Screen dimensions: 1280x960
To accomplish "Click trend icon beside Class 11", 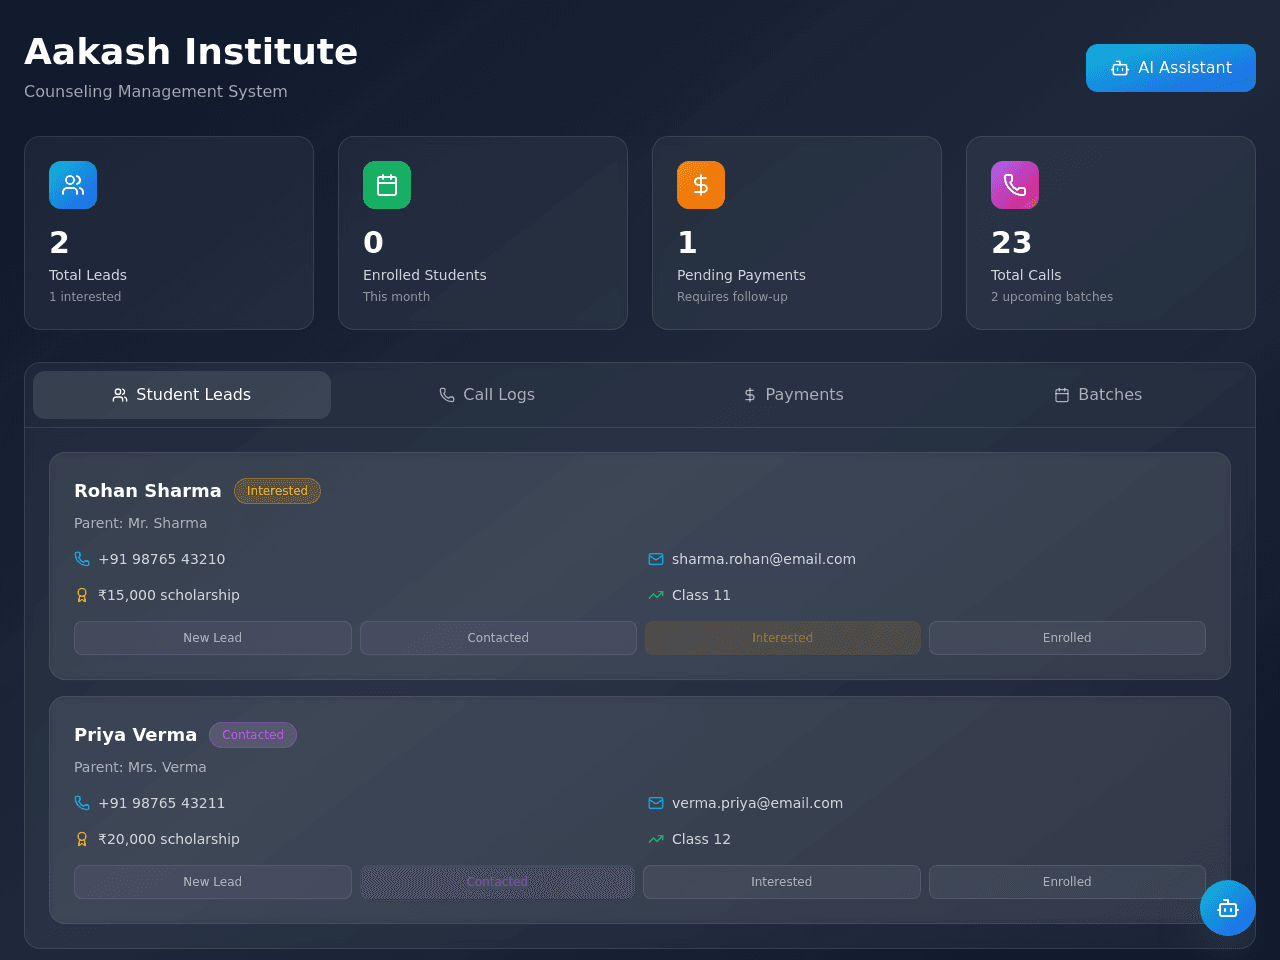I will click(x=656, y=595).
